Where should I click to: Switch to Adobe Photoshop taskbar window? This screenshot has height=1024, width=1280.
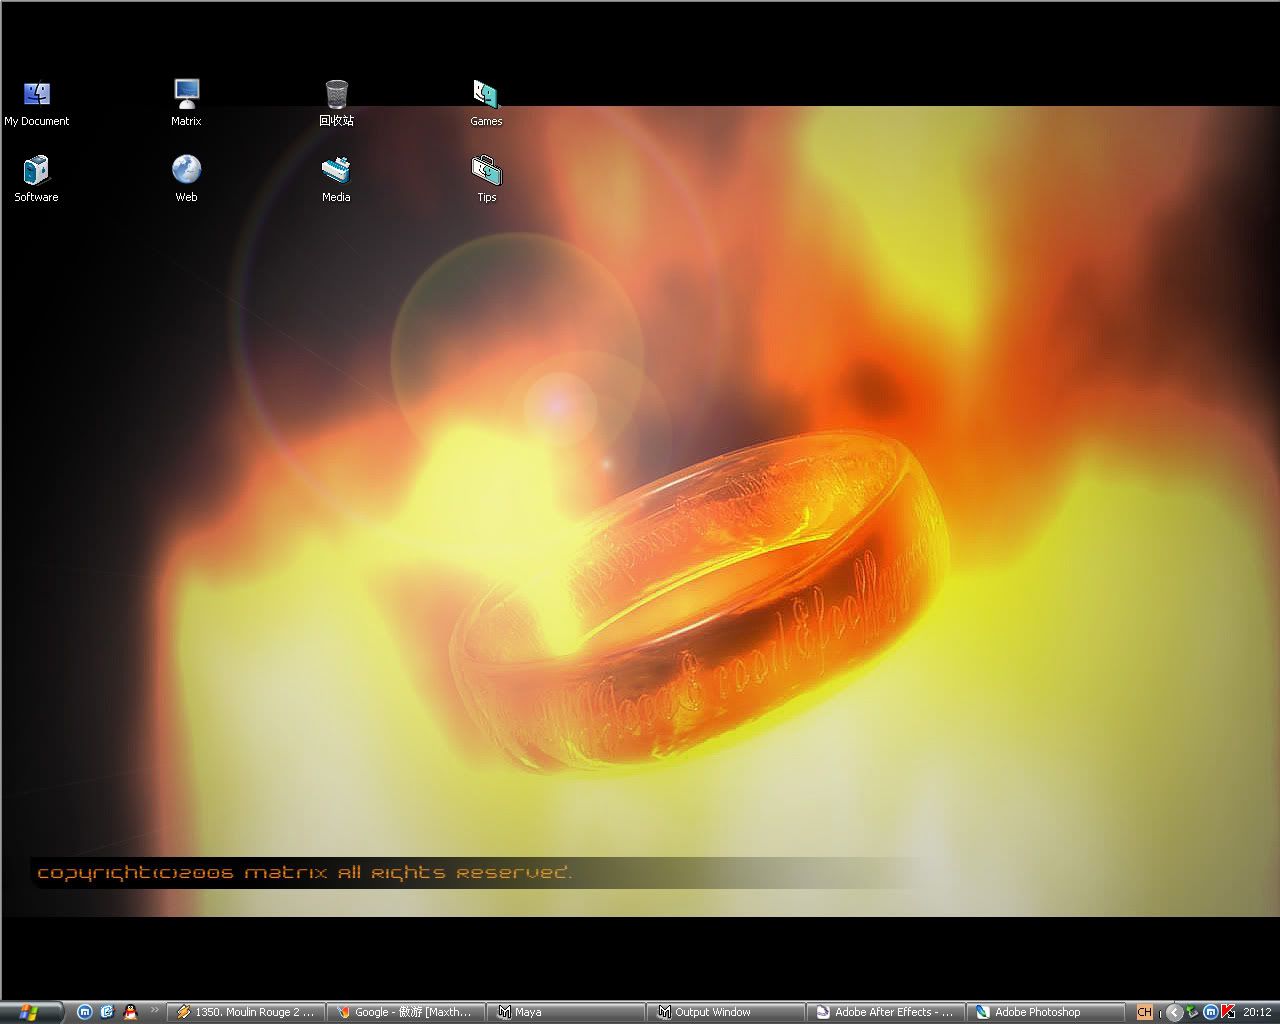point(1045,1012)
